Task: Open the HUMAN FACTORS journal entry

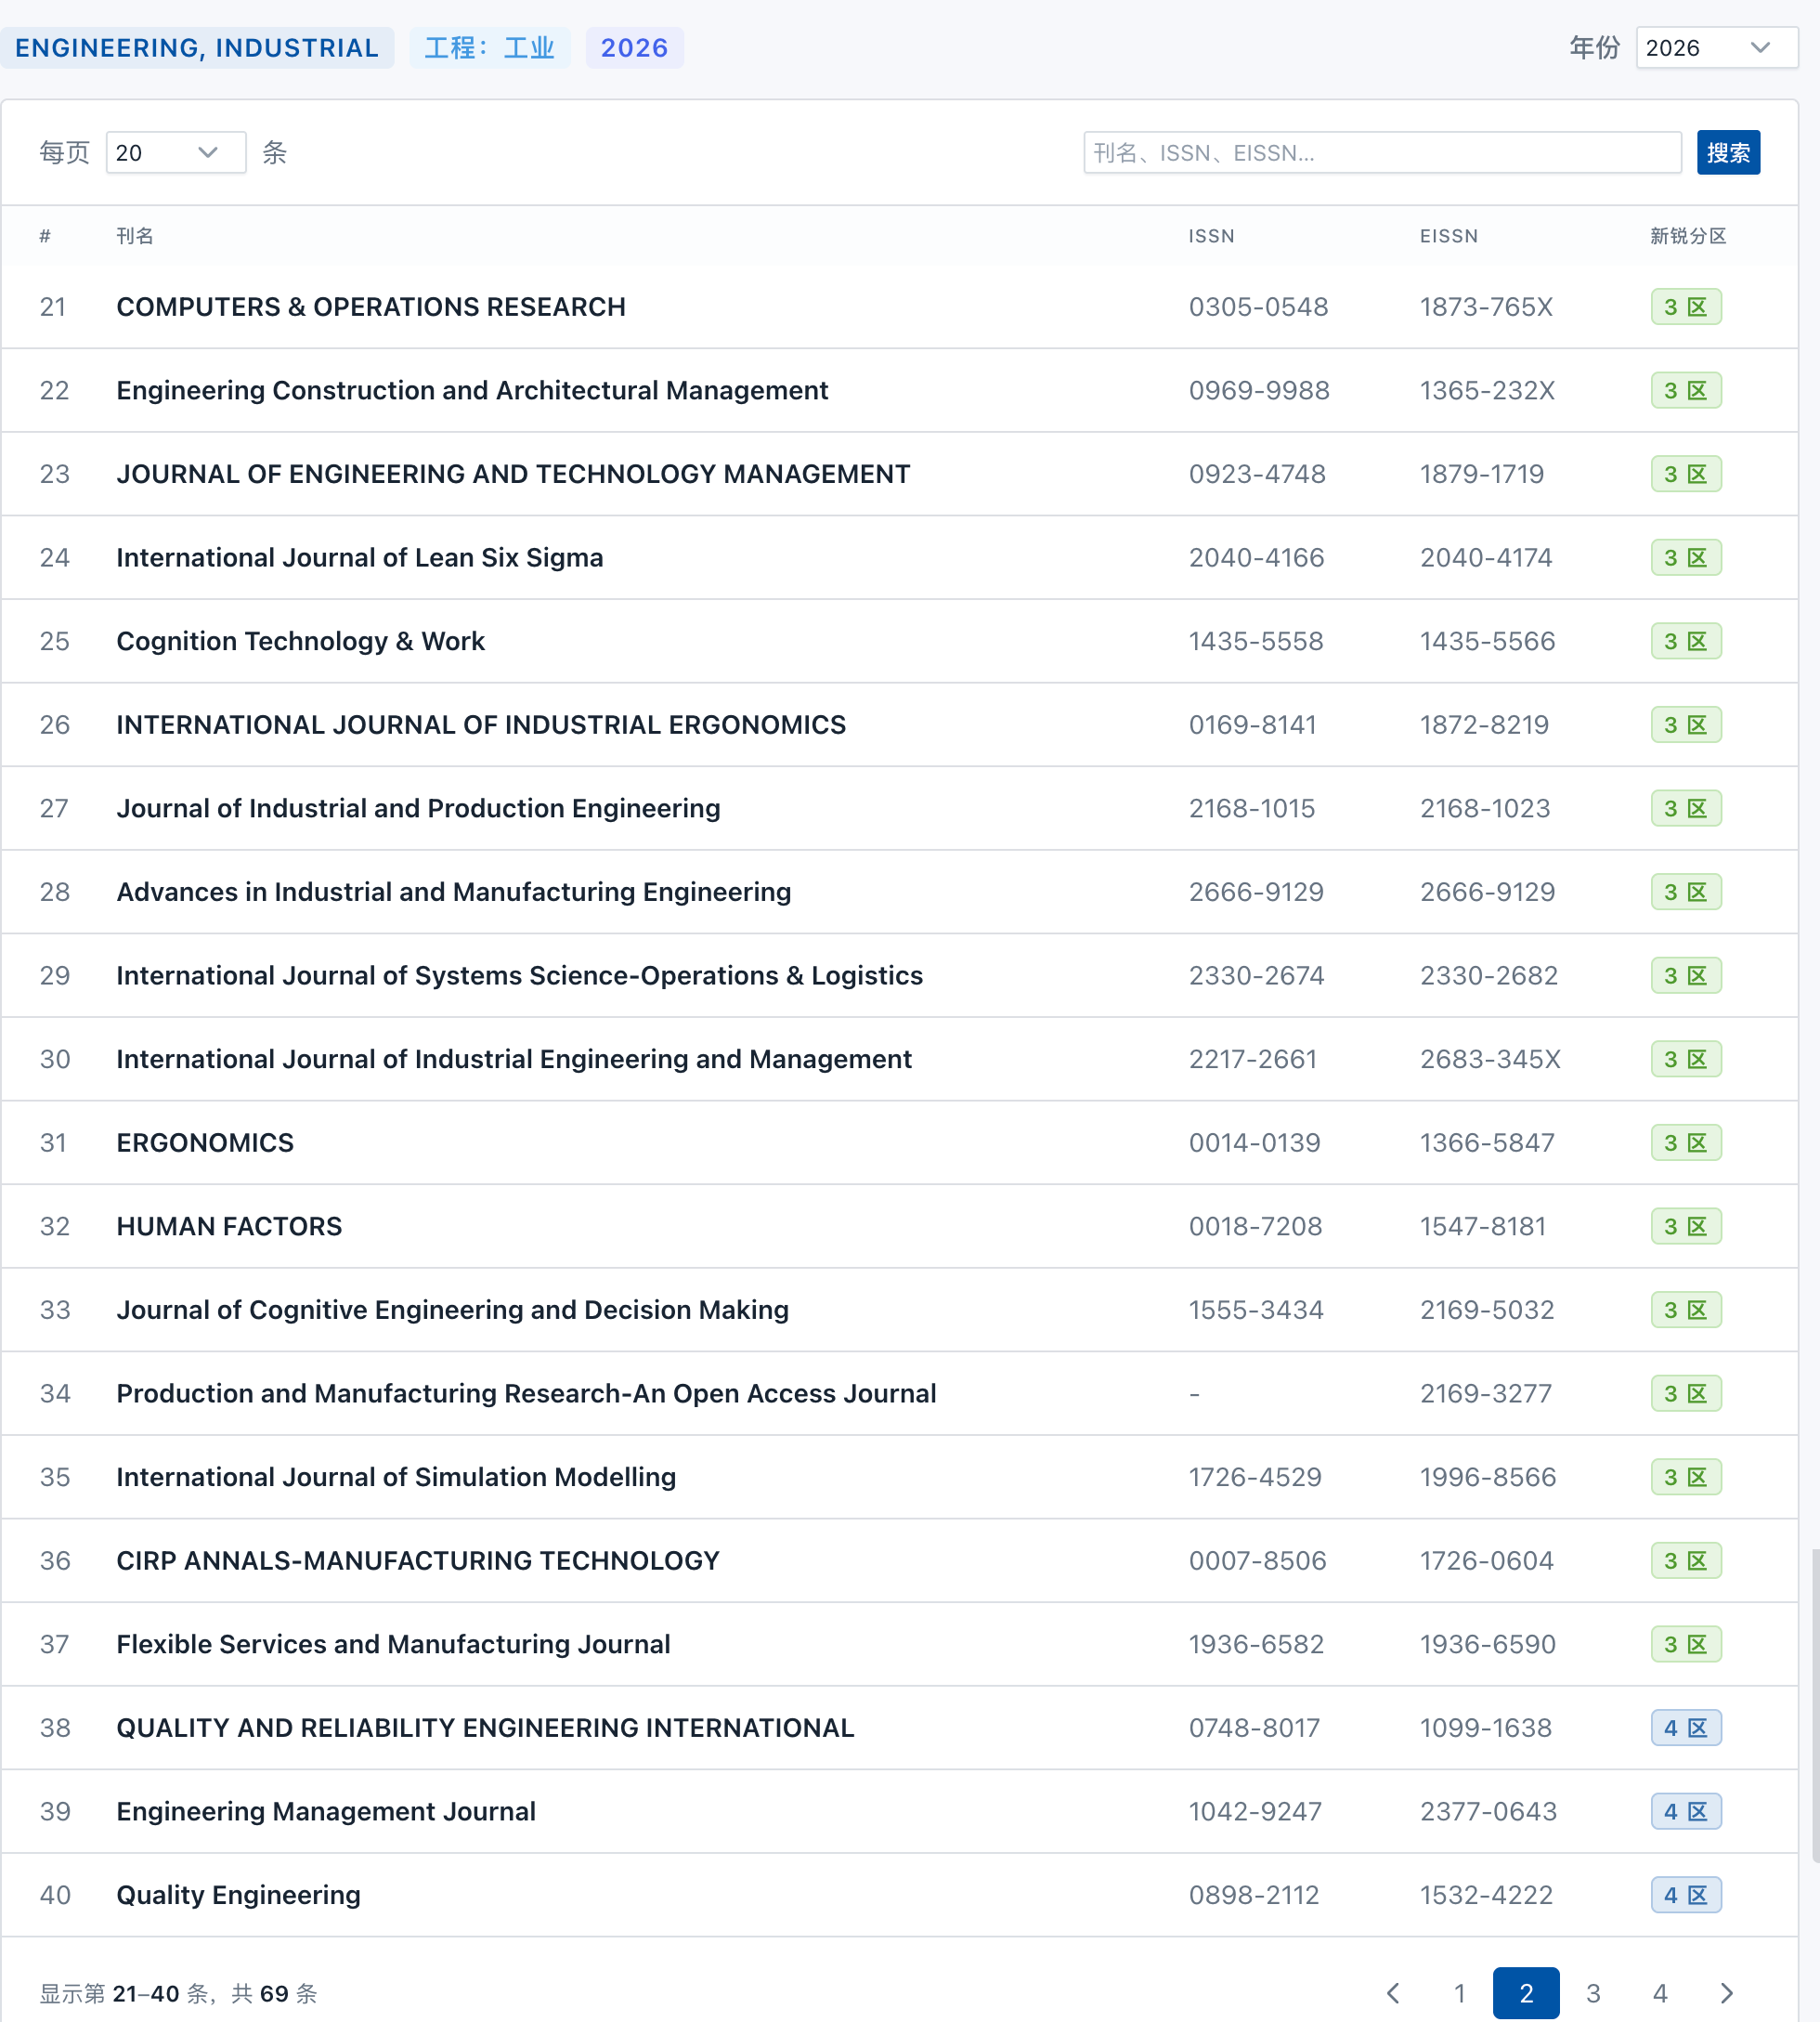Action: tap(229, 1226)
